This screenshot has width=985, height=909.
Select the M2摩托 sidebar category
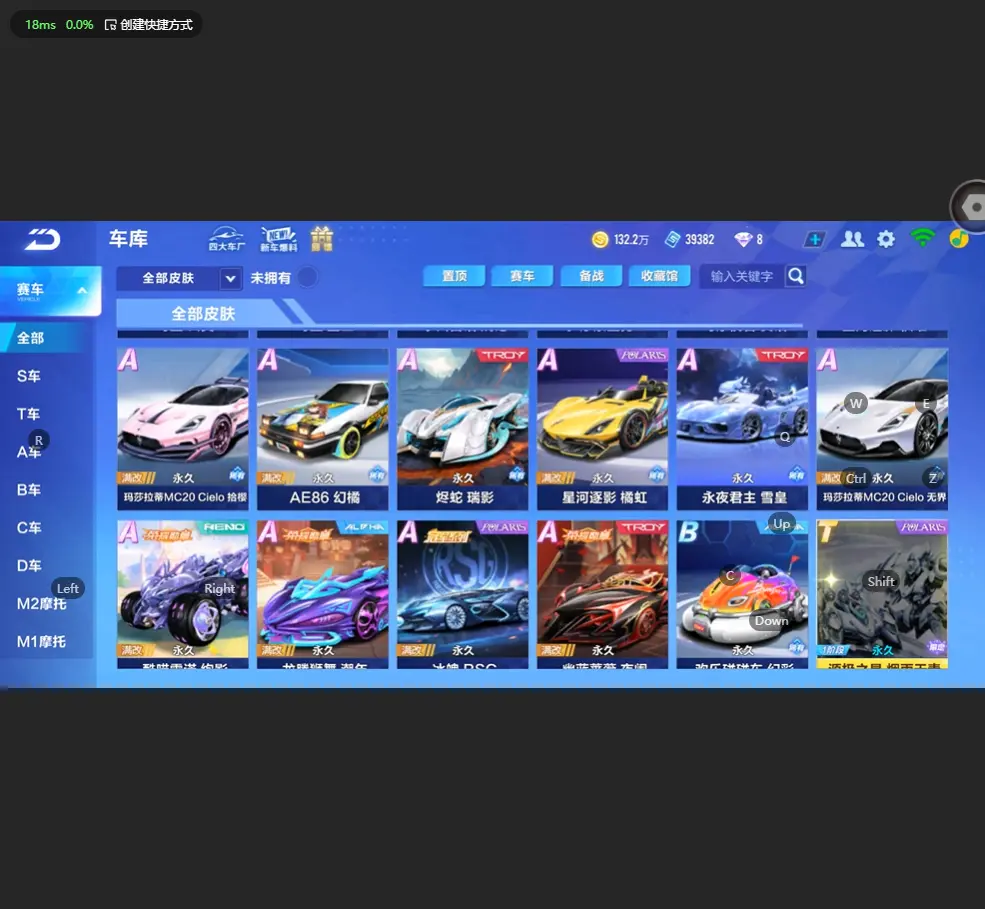point(41,604)
